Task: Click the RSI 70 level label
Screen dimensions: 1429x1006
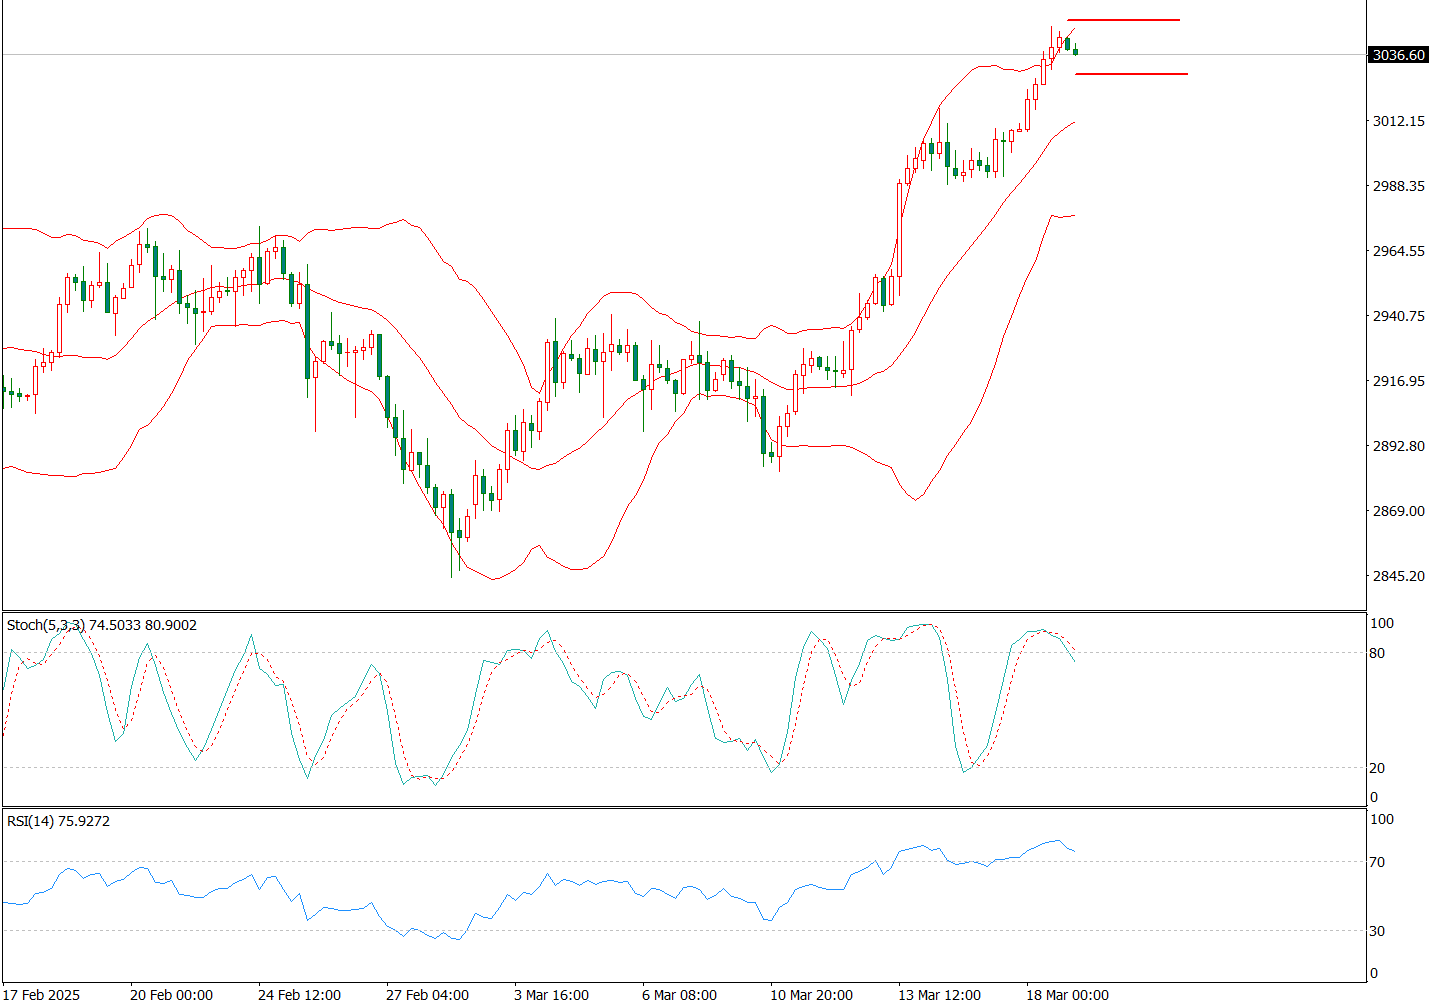Action: coord(1377,862)
